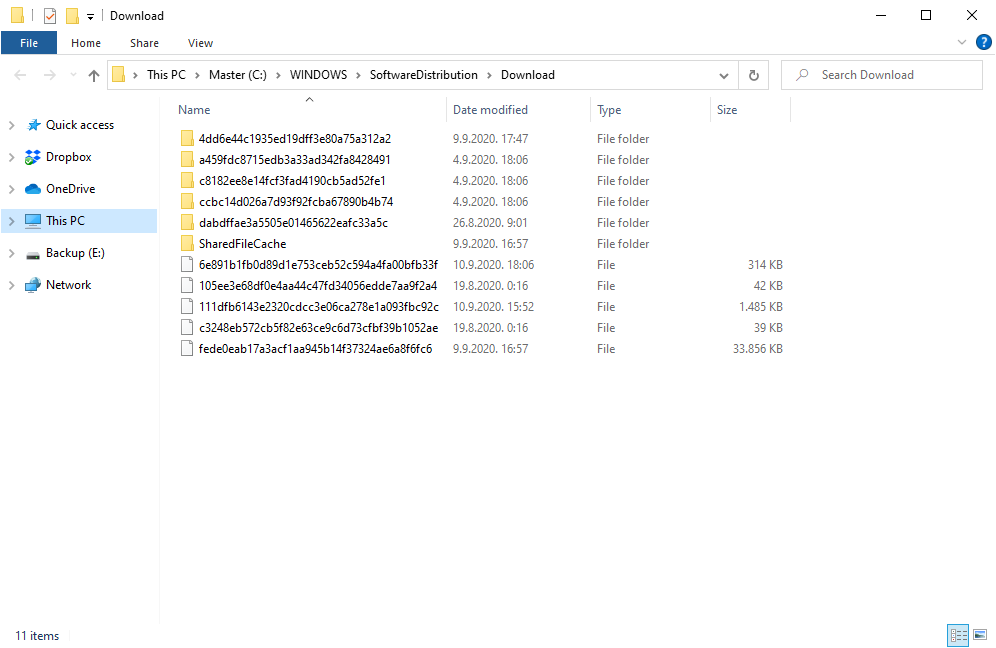Select file 6e891b1fb0d89d1e753ceb52c594a4fa00bfb33f
The image size is (996, 648).
tap(318, 264)
